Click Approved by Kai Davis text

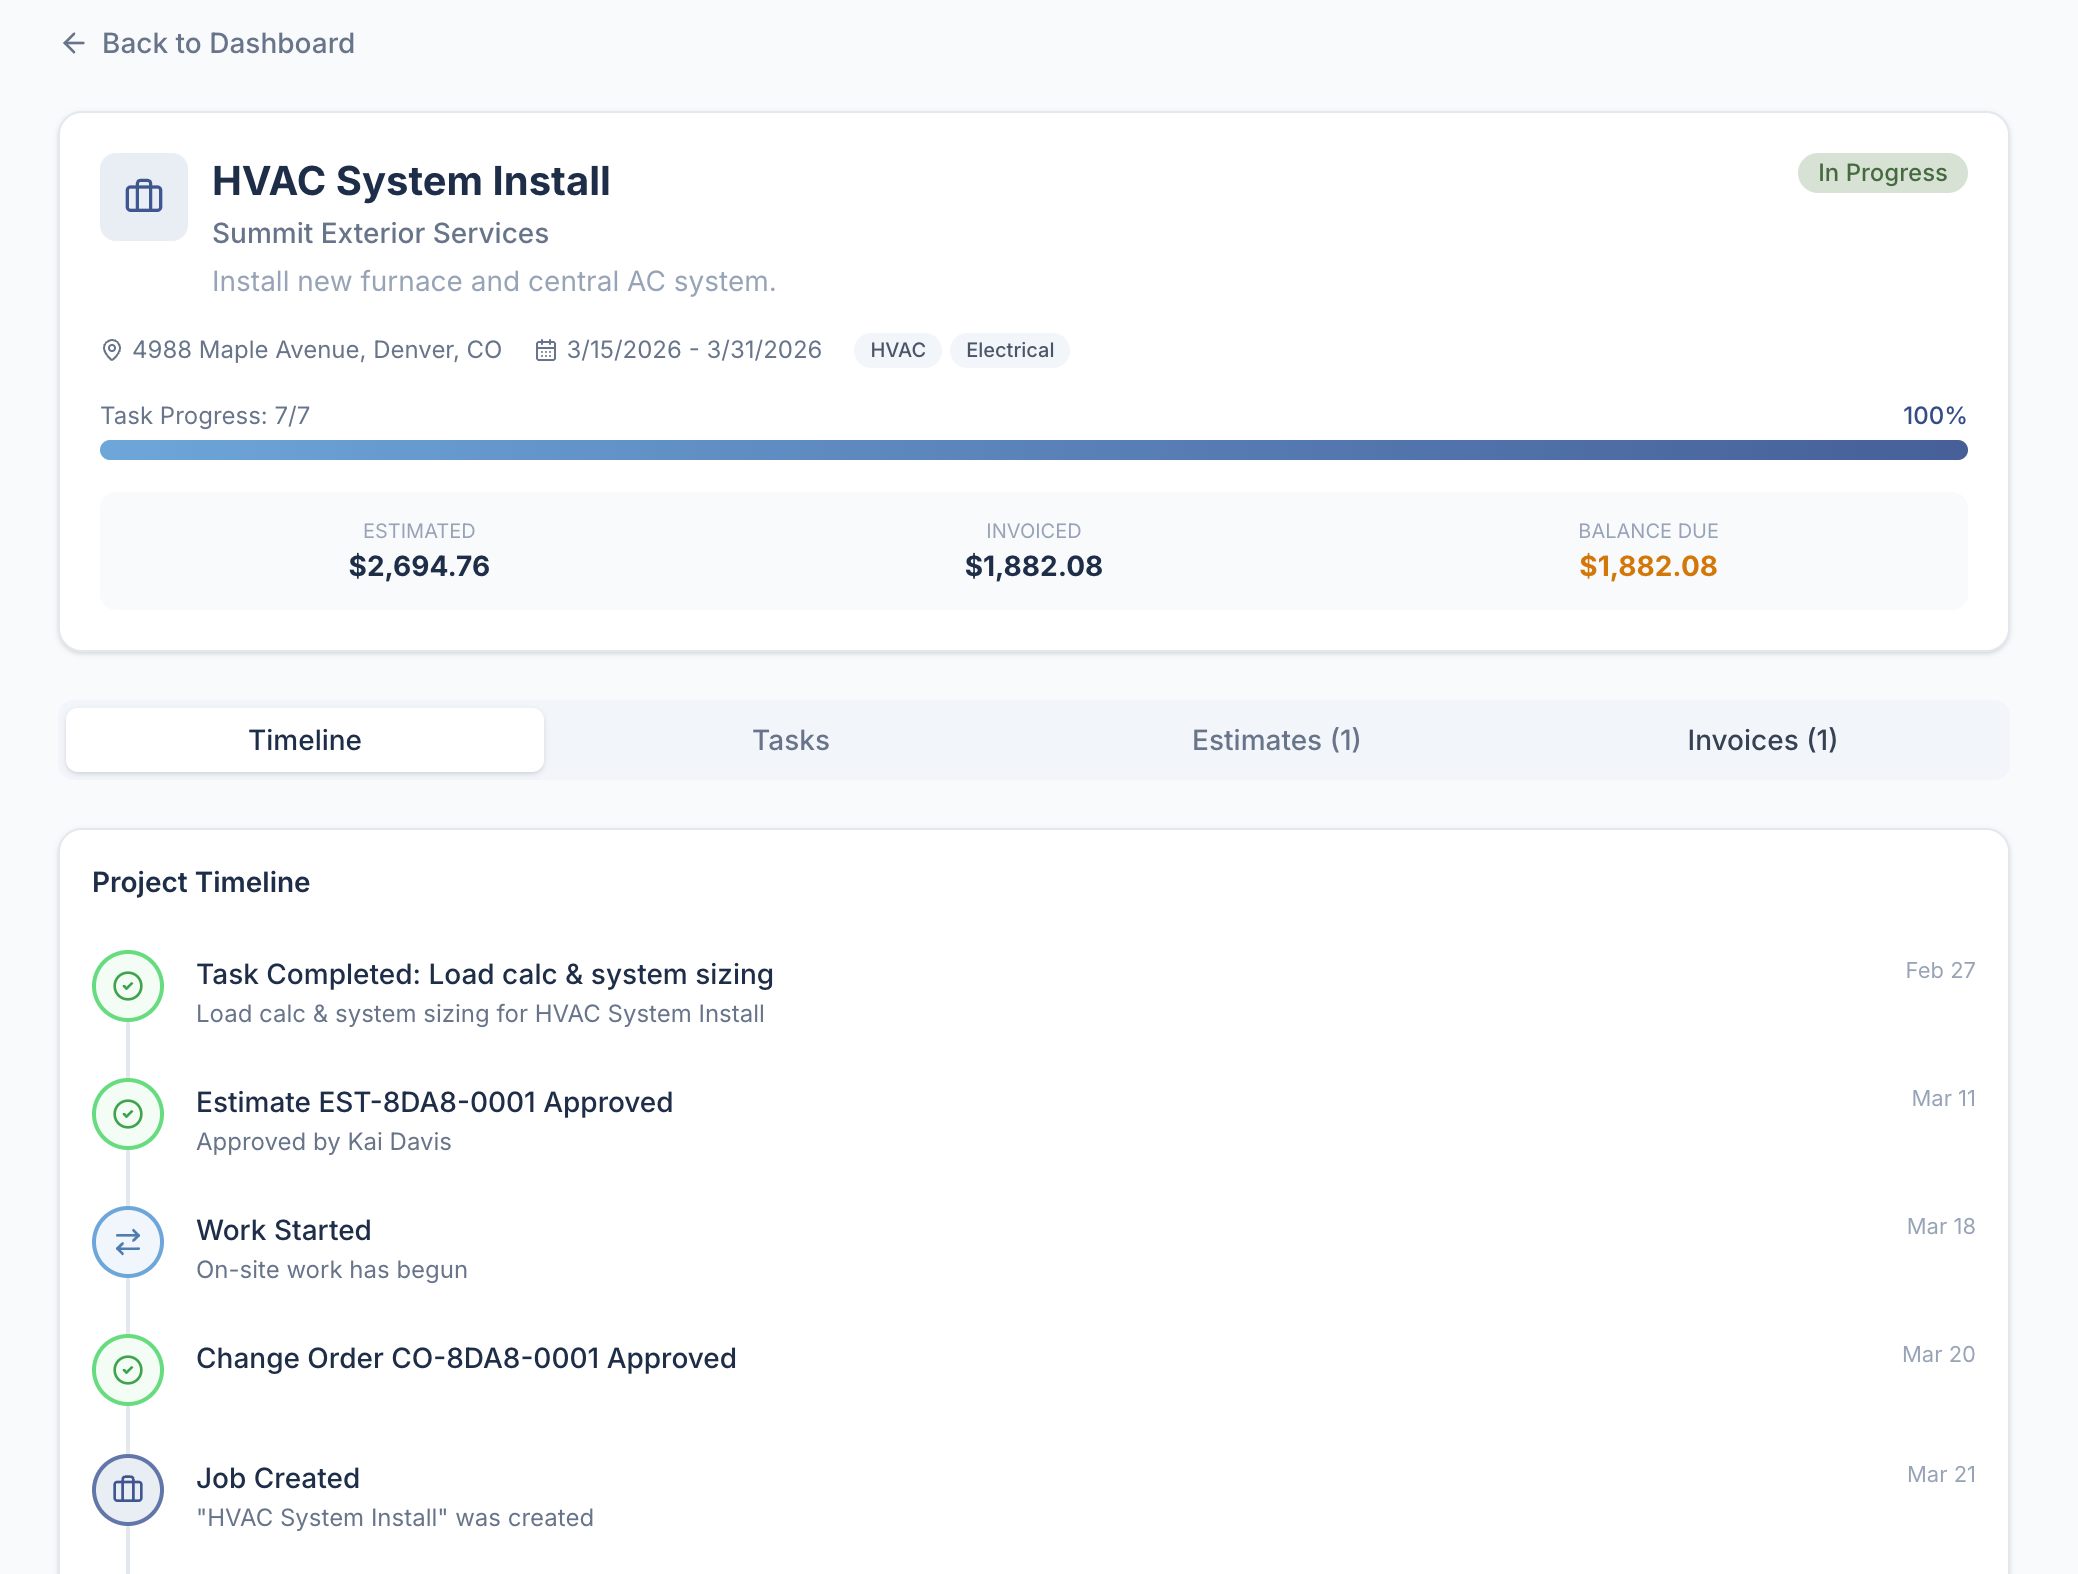[x=324, y=1142]
